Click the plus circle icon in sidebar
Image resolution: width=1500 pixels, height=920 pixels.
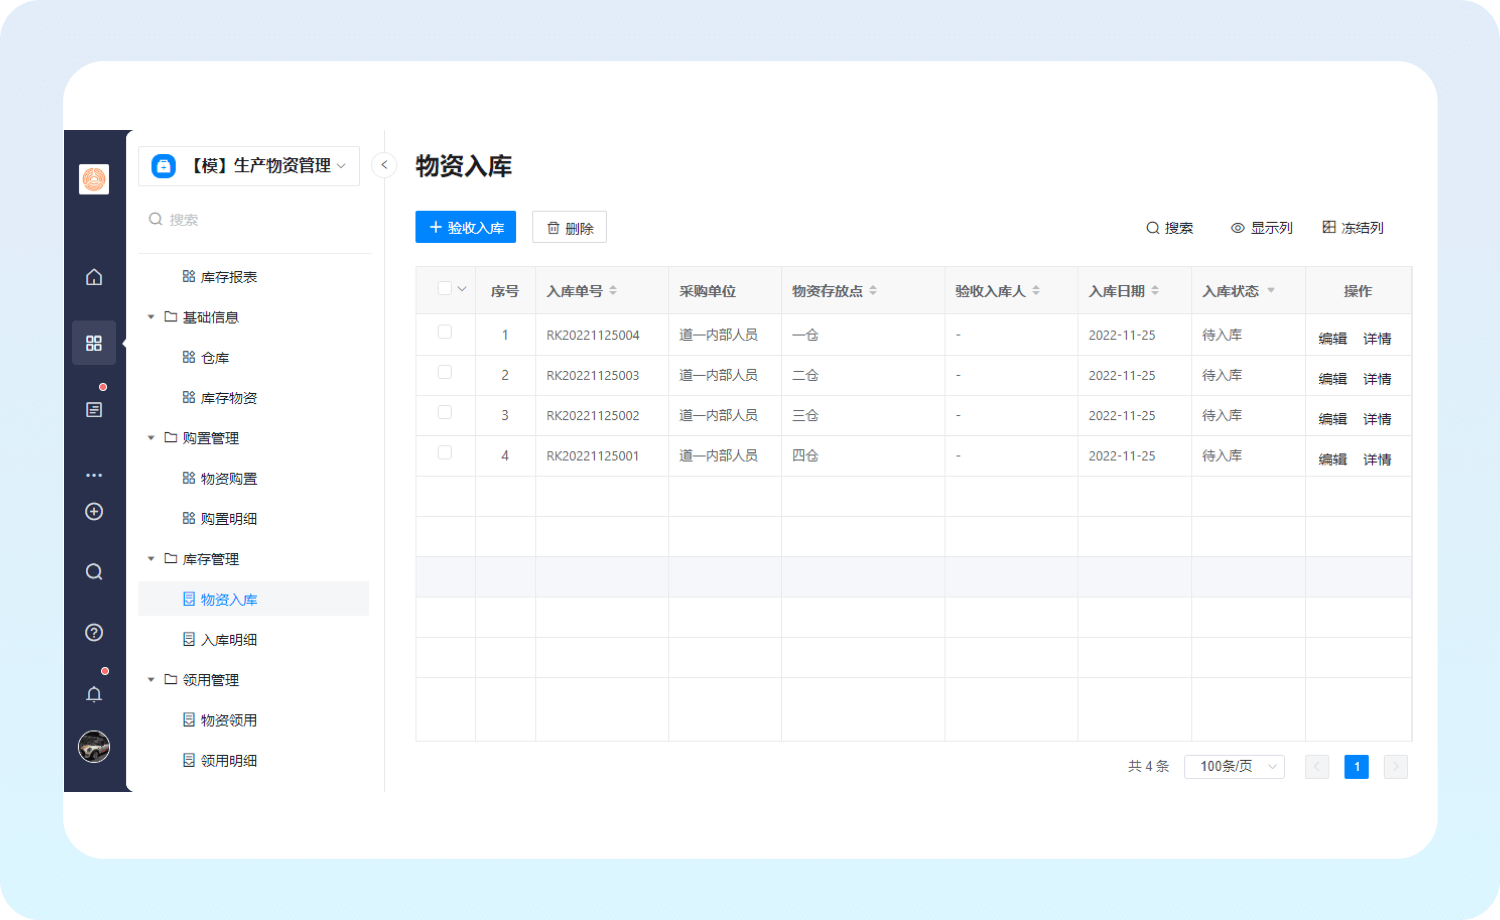[94, 512]
